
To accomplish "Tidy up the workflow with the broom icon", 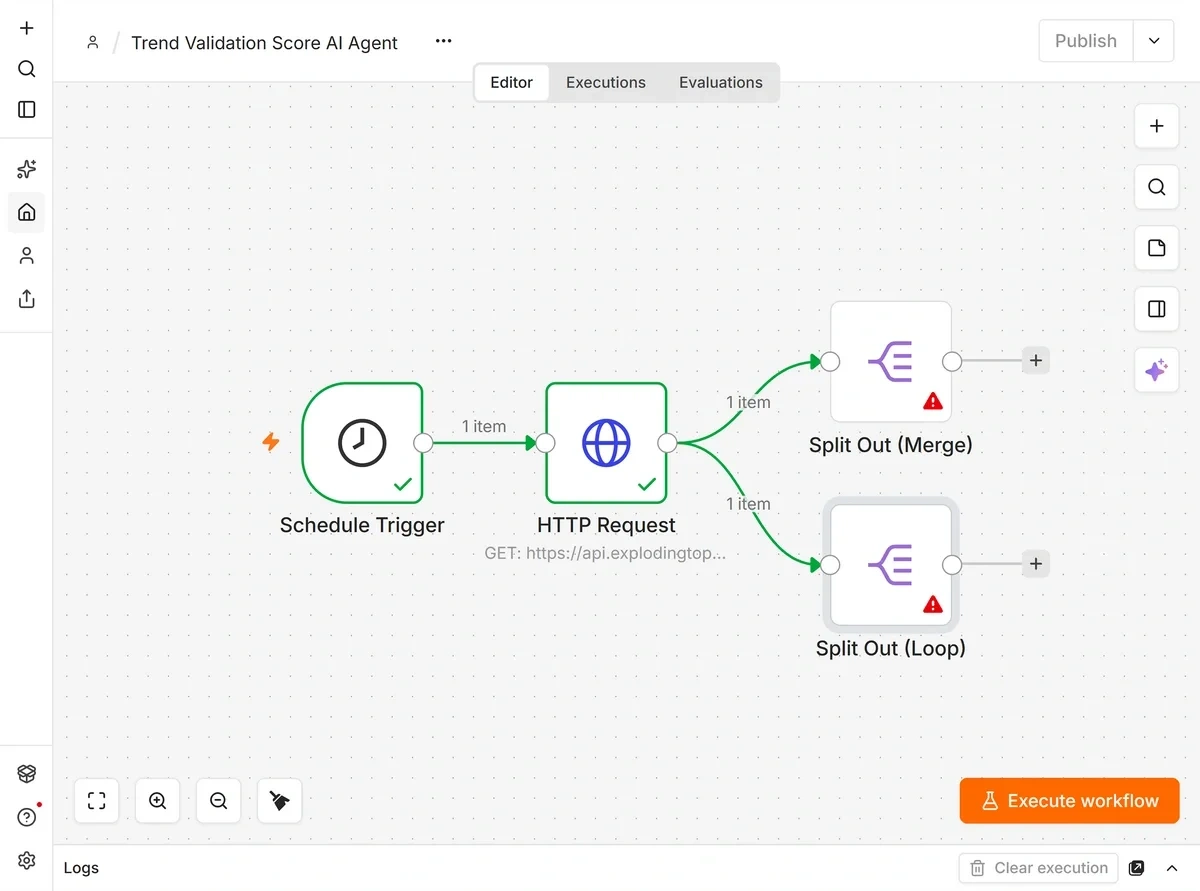I will pyautogui.click(x=279, y=801).
